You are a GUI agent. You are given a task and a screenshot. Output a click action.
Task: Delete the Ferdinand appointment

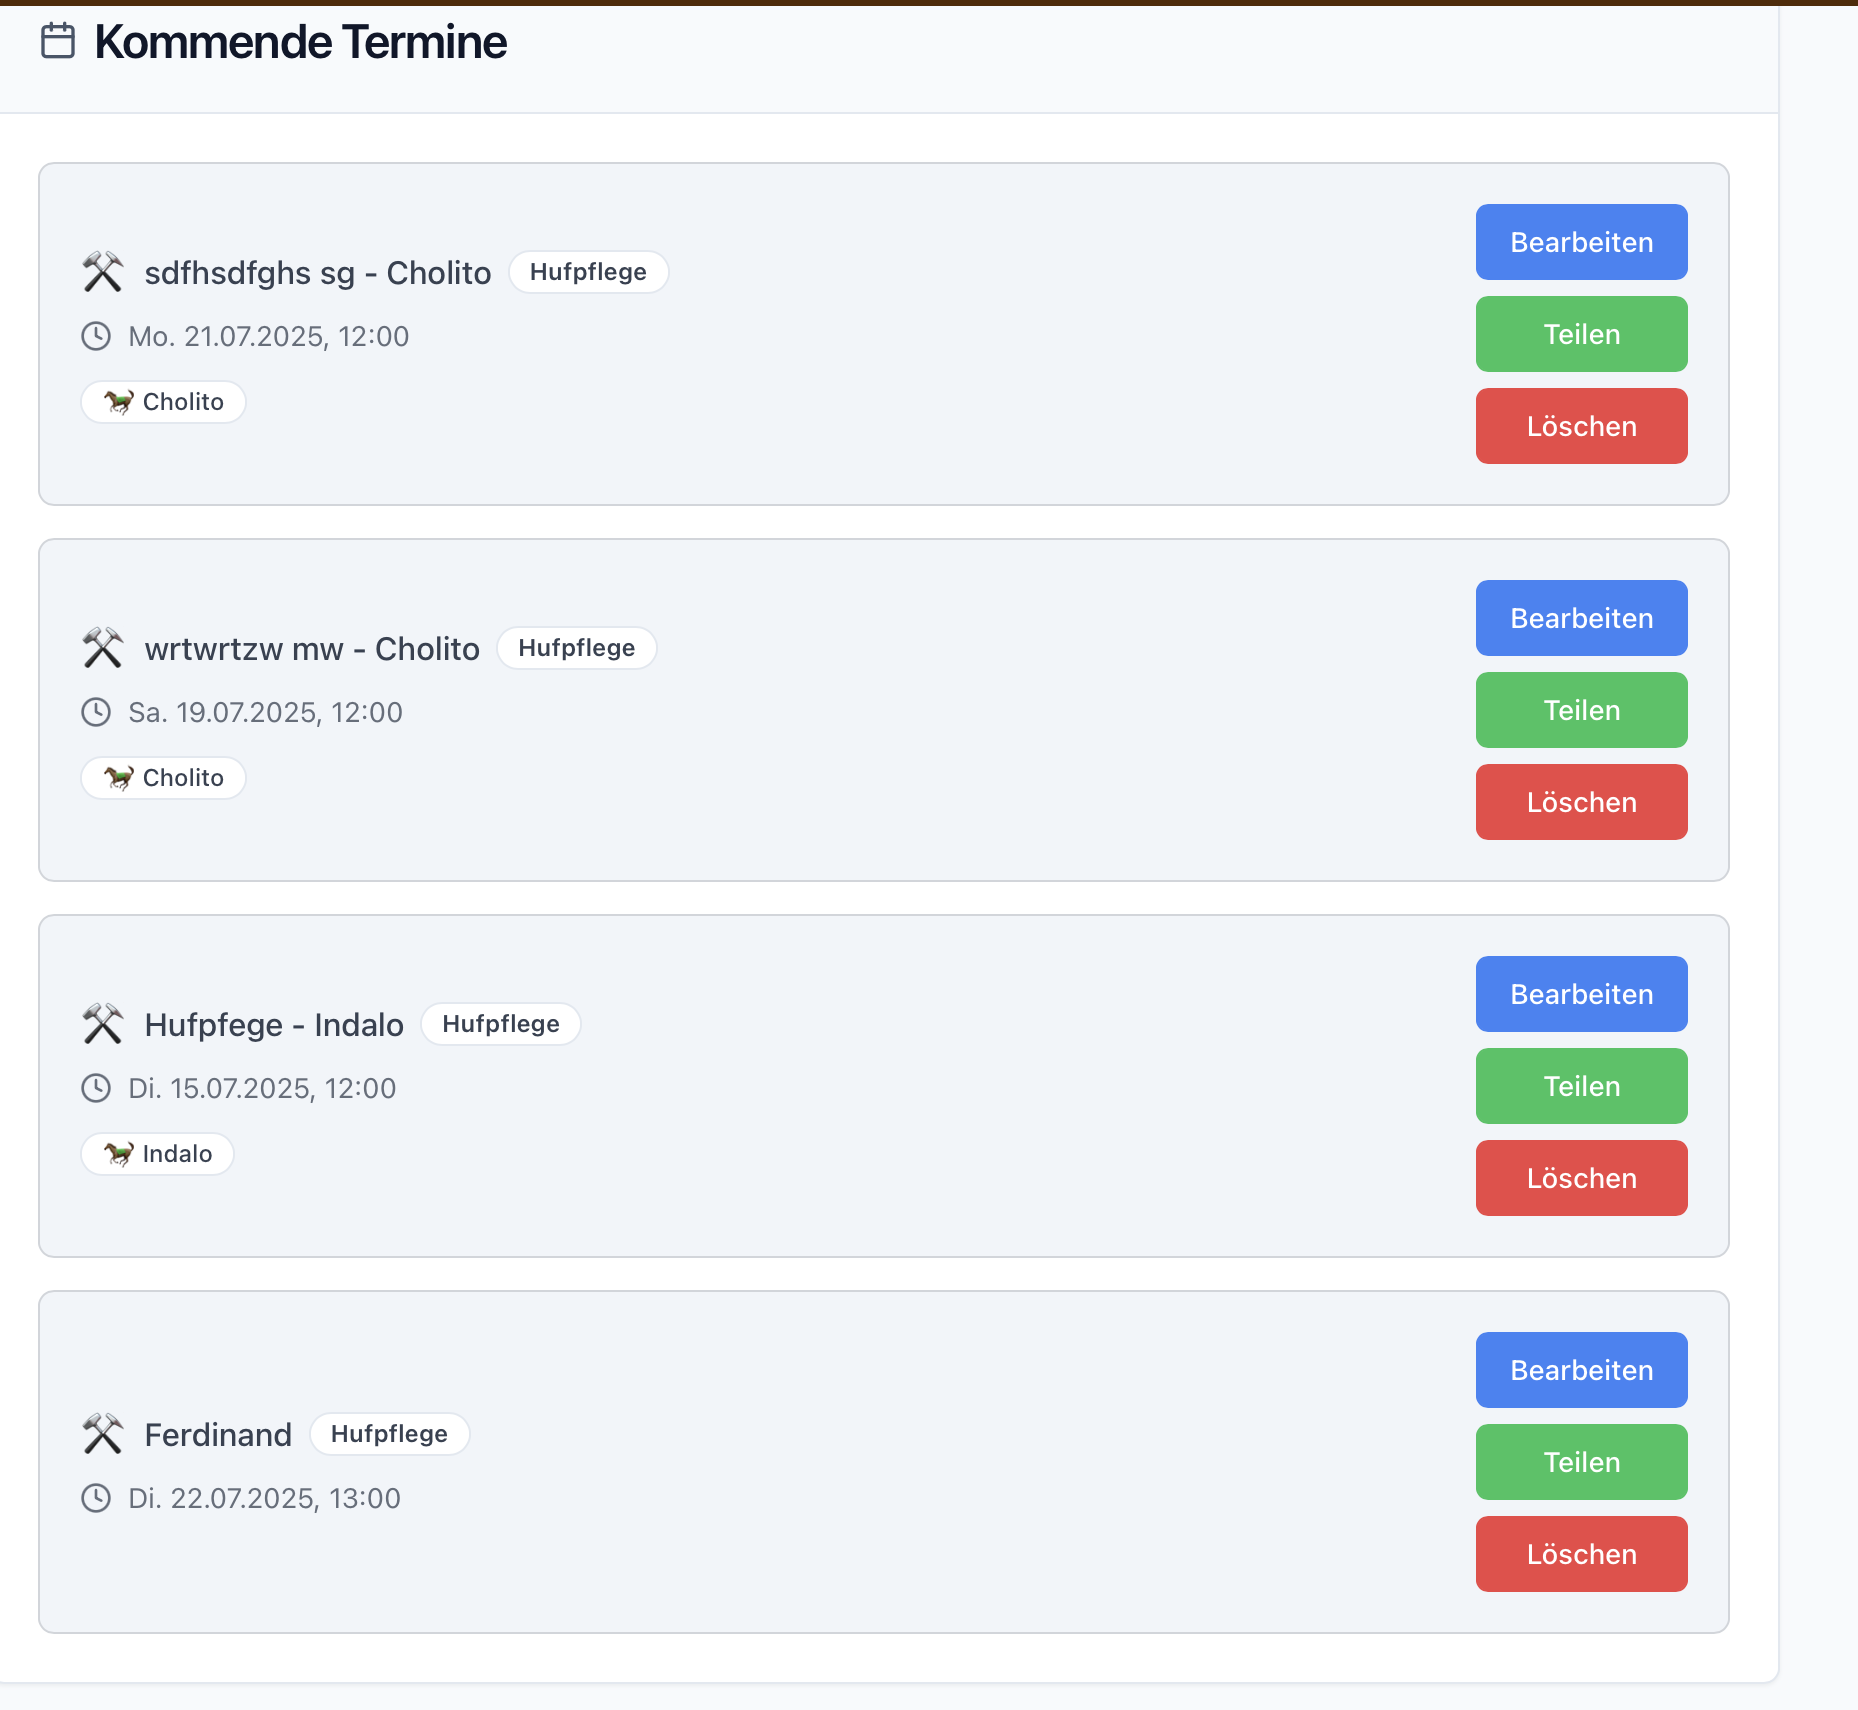(1581, 1554)
